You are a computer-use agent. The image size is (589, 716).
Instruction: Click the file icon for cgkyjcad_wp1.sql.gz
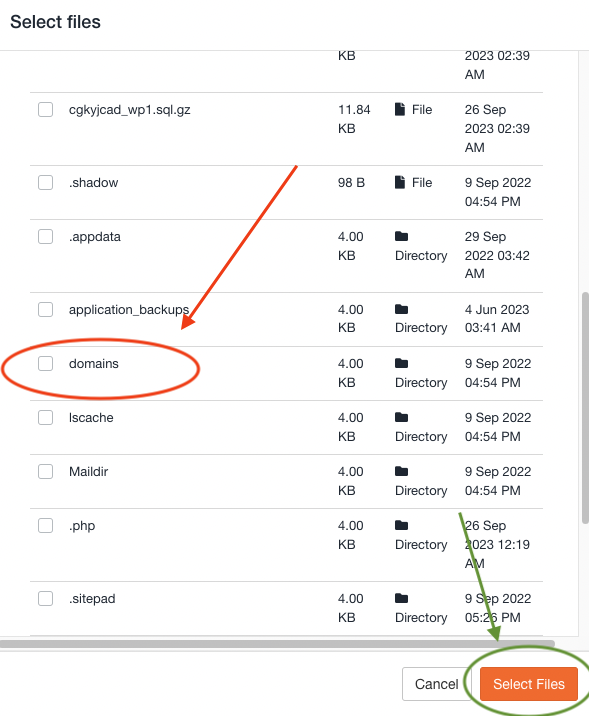400,109
